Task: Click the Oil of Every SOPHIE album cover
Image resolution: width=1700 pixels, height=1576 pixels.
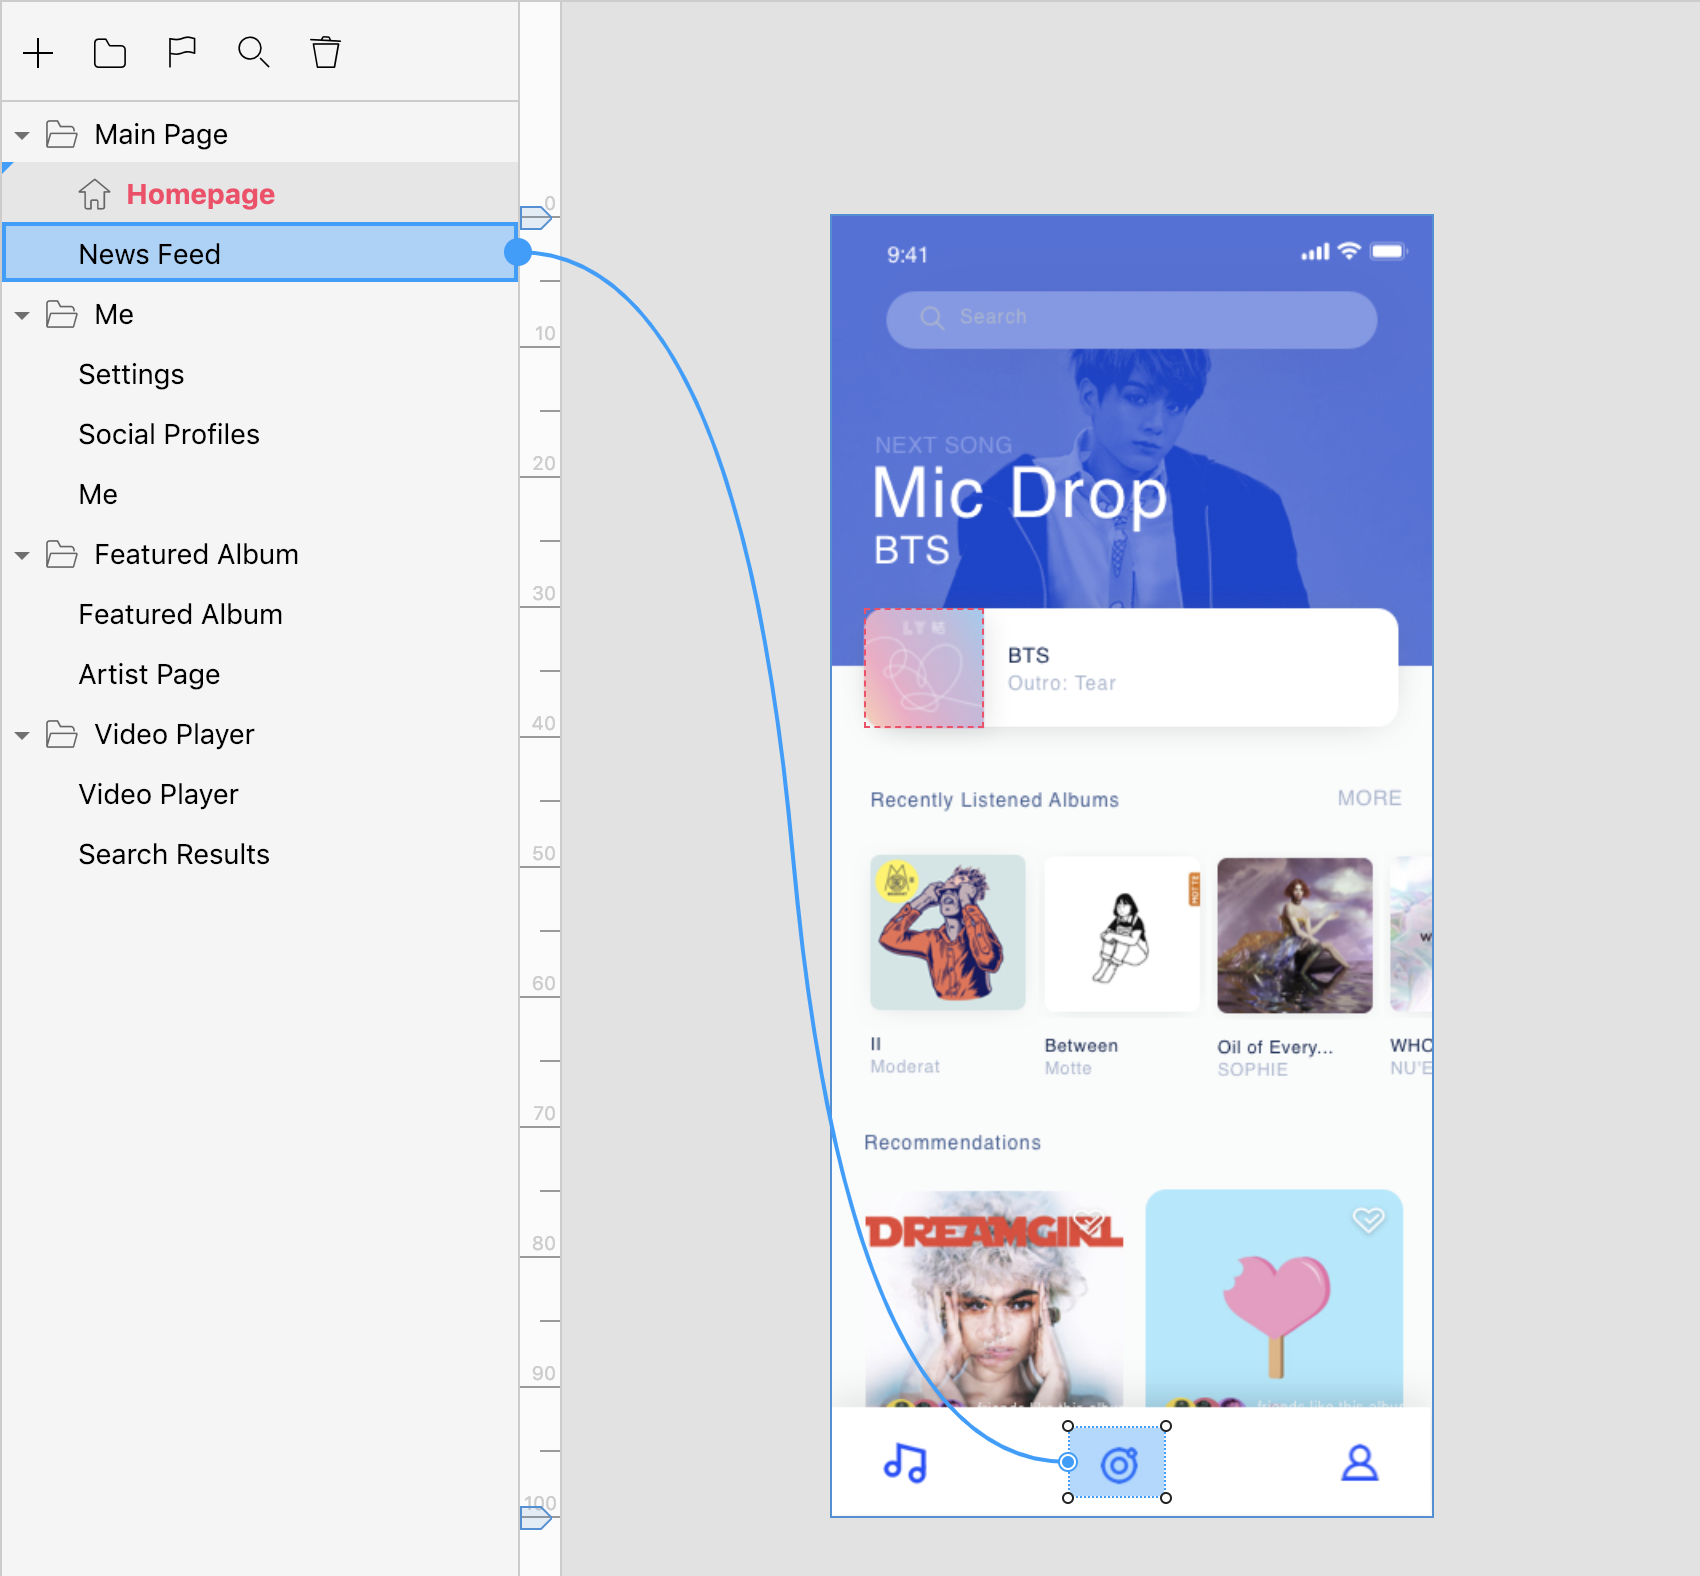Action: pos(1294,935)
